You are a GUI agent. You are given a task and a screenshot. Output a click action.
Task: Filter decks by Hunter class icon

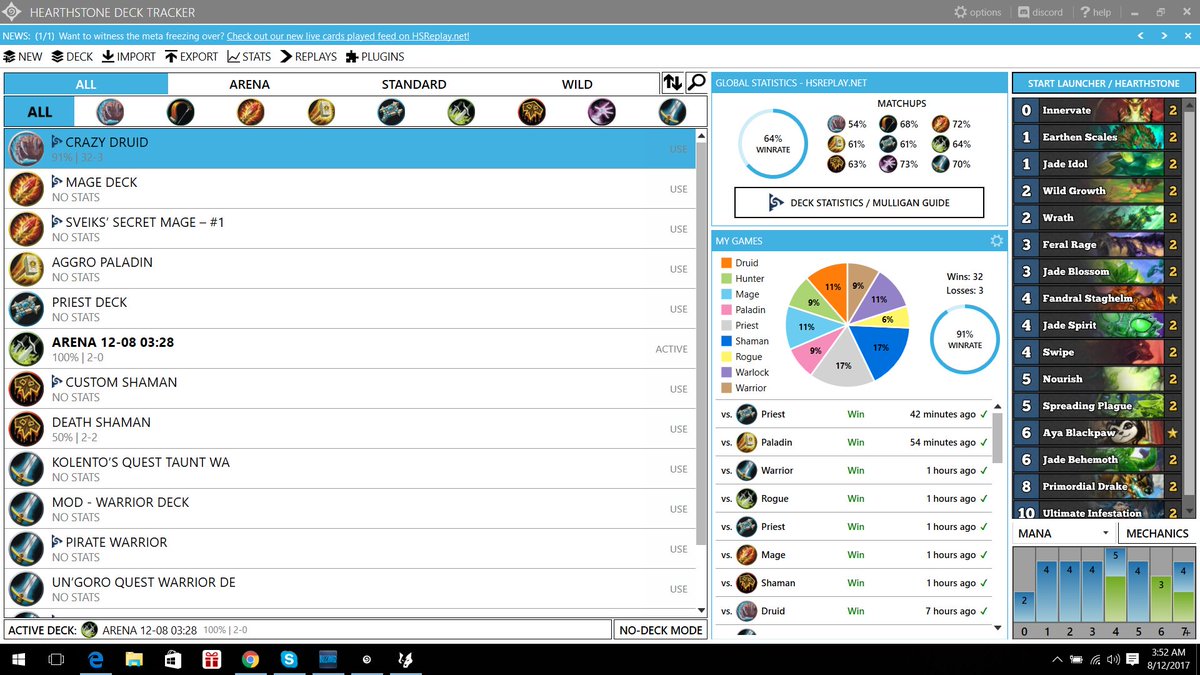click(180, 111)
